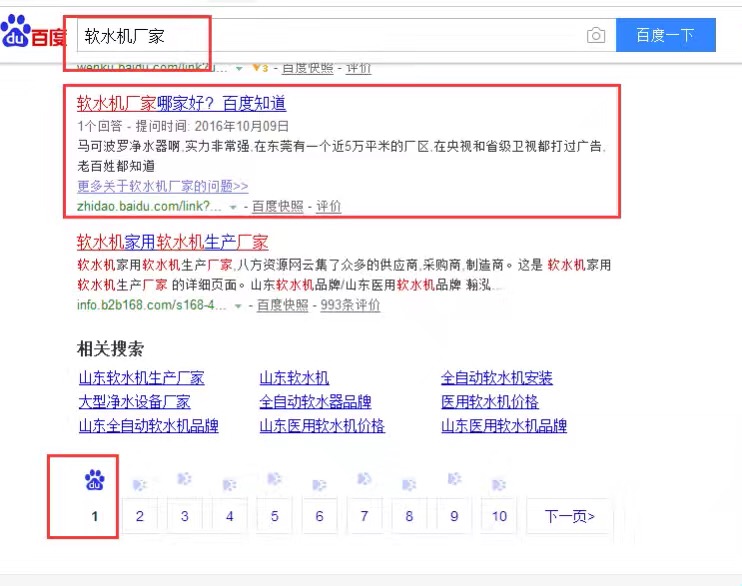Click paw print icon above page 9

coord(454,479)
